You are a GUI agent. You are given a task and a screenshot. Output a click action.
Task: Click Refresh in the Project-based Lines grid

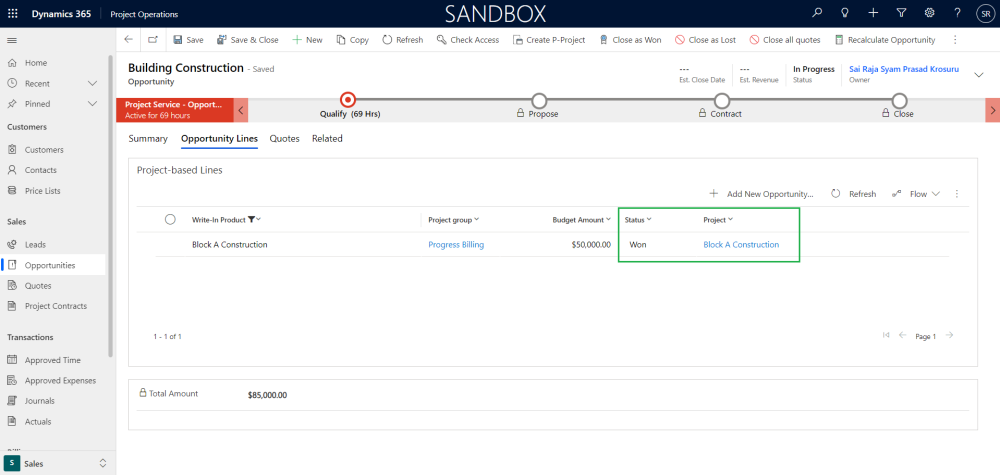pyautogui.click(x=854, y=194)
